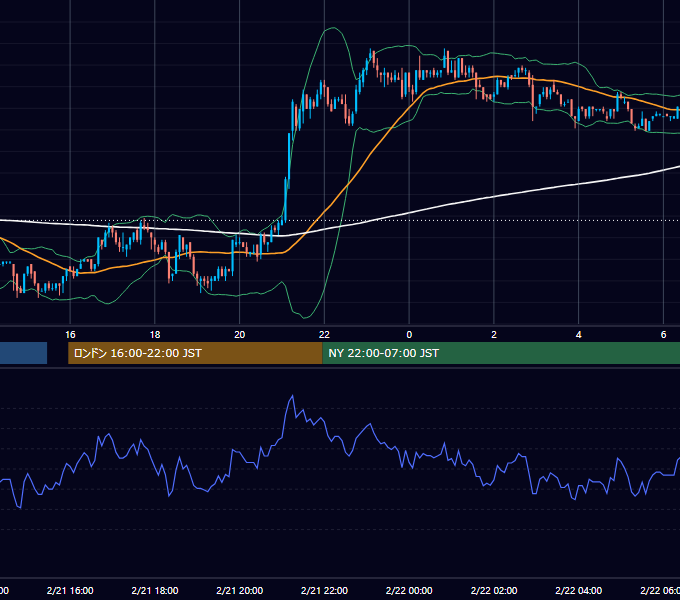The width and height of the screenshot is (680, 600).
Task: Click the upper Bollinger band peak before 22:00
Action: (x=333, y=28)
